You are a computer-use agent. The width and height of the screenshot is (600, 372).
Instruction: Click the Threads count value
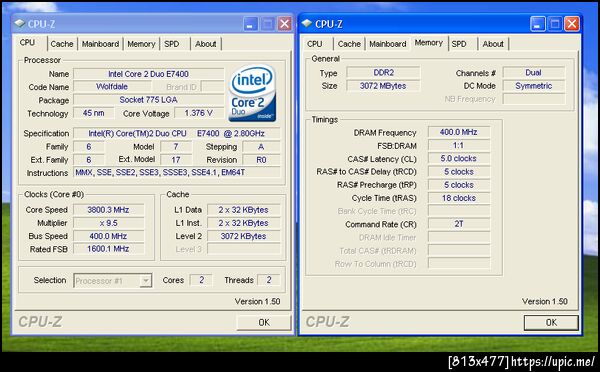[x=269, y=280]
